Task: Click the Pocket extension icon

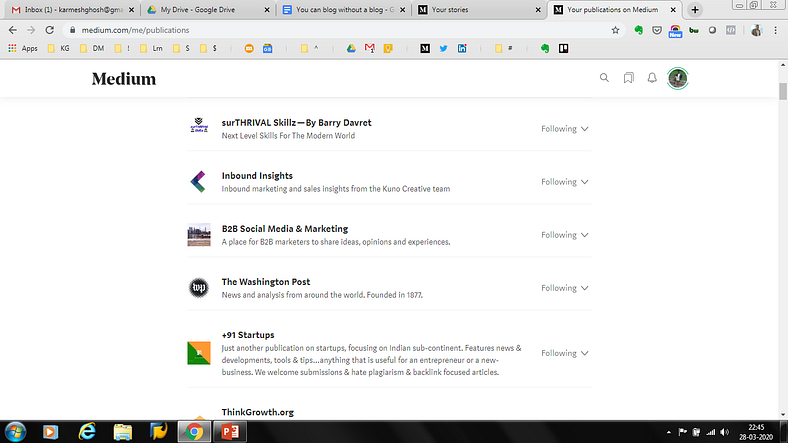Action: click(x=657, y=30)
